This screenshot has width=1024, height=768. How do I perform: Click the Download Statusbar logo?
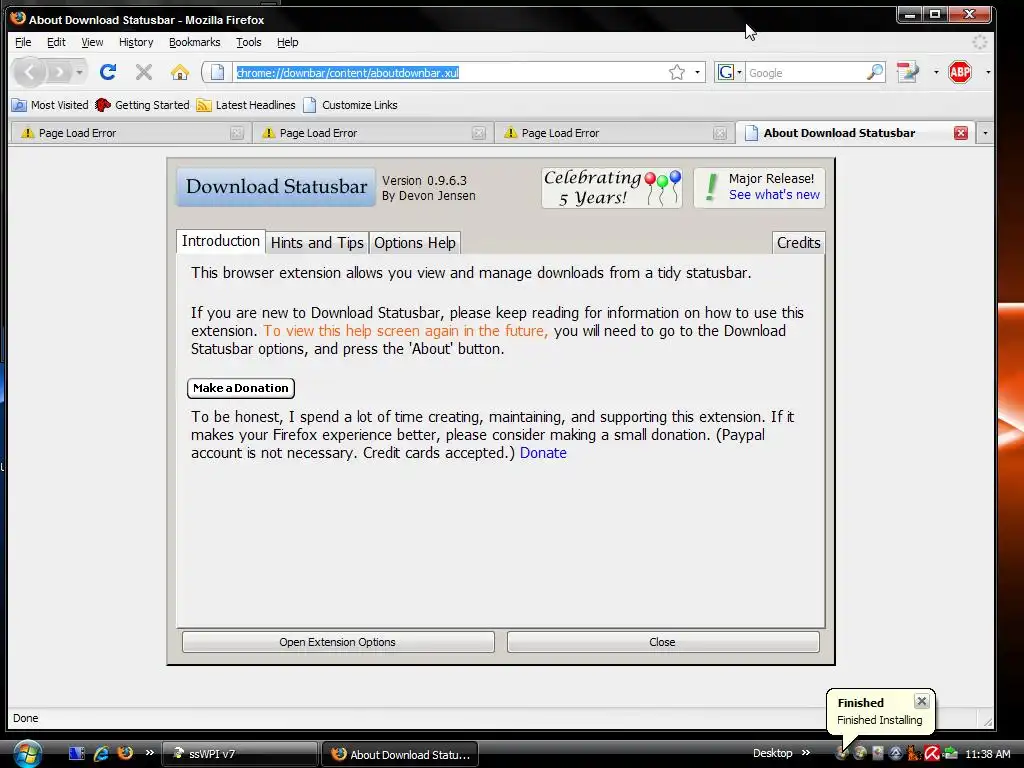[276, 187]
